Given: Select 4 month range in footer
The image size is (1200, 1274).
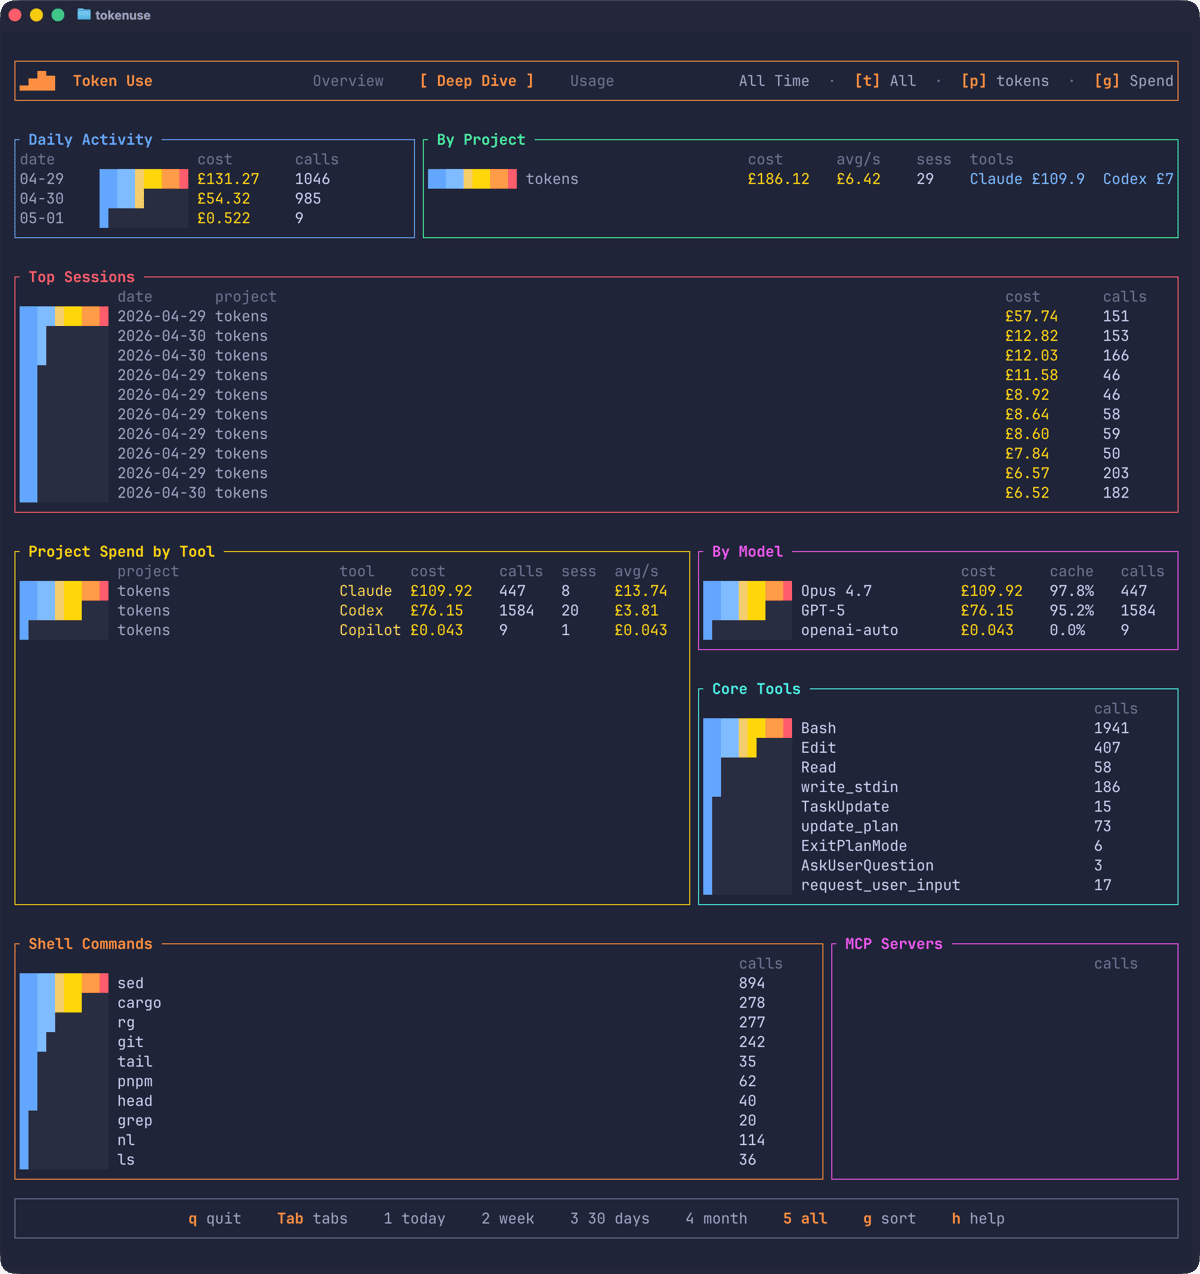Looking at the screenshot, I should pyautogui.click(x=716, y=1218).
